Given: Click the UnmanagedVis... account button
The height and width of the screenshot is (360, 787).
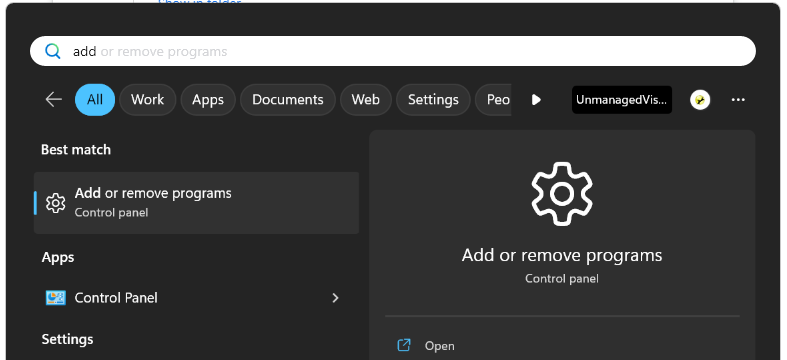Looking at the screenshot, I should 622,100.
